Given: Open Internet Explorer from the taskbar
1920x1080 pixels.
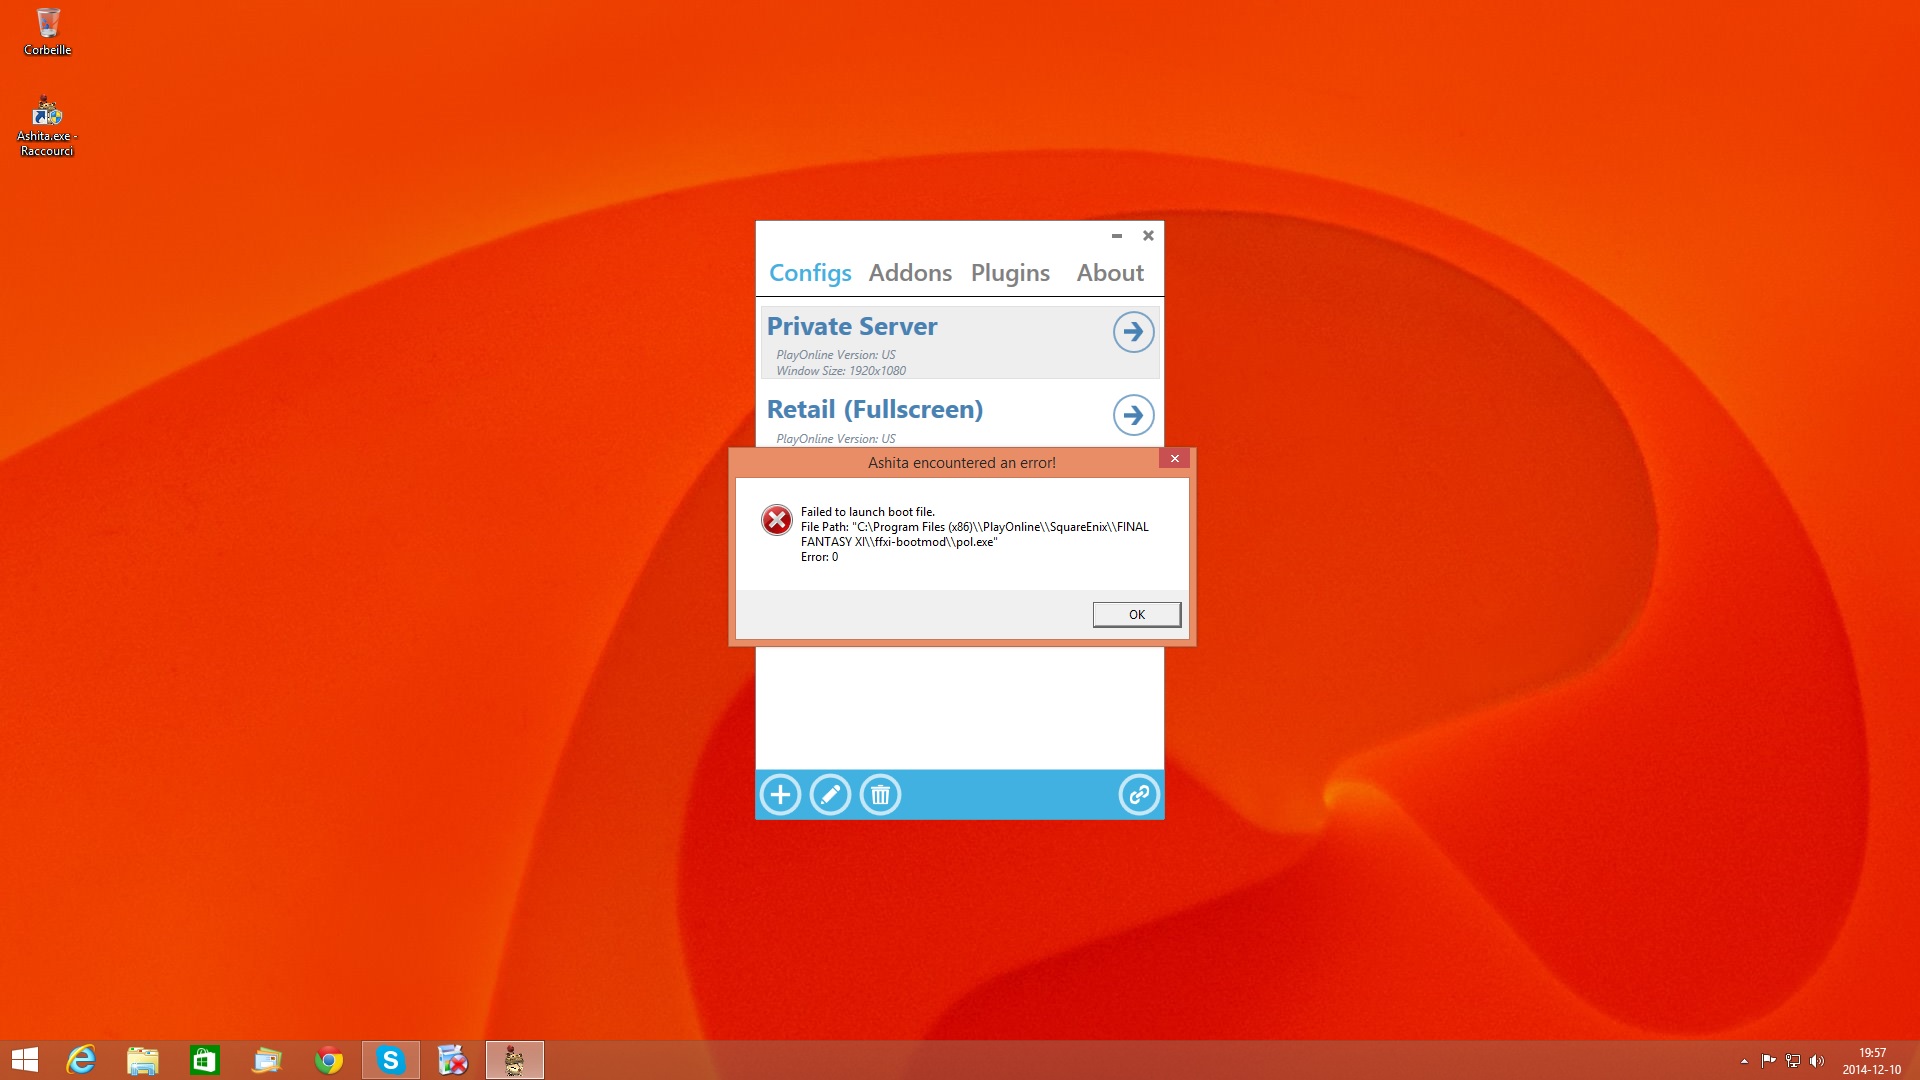Looking at the screenshot, I should (81, 1060).
